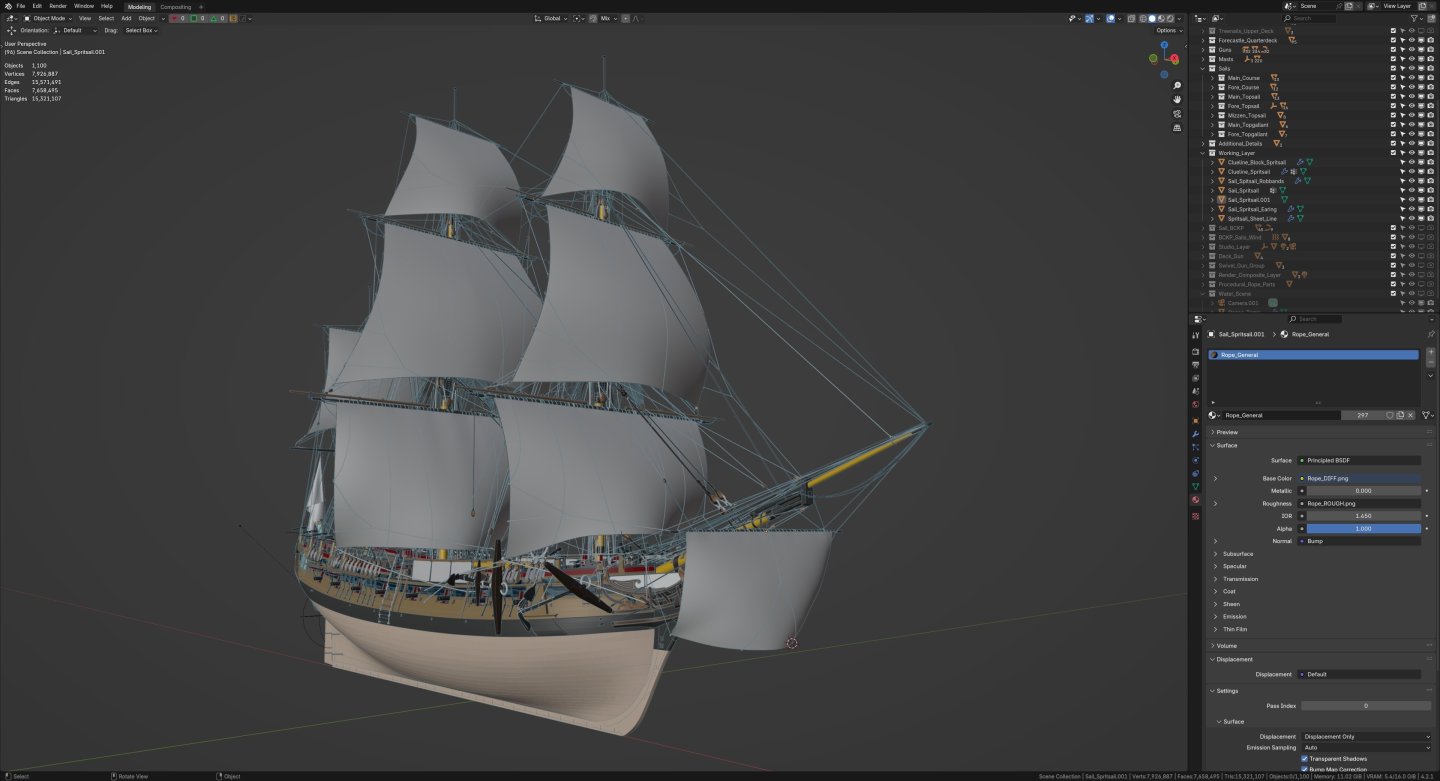Open the Render menu
This screenshot has width=1440, height=781.
pyautogui.click(x=58, y=6)
